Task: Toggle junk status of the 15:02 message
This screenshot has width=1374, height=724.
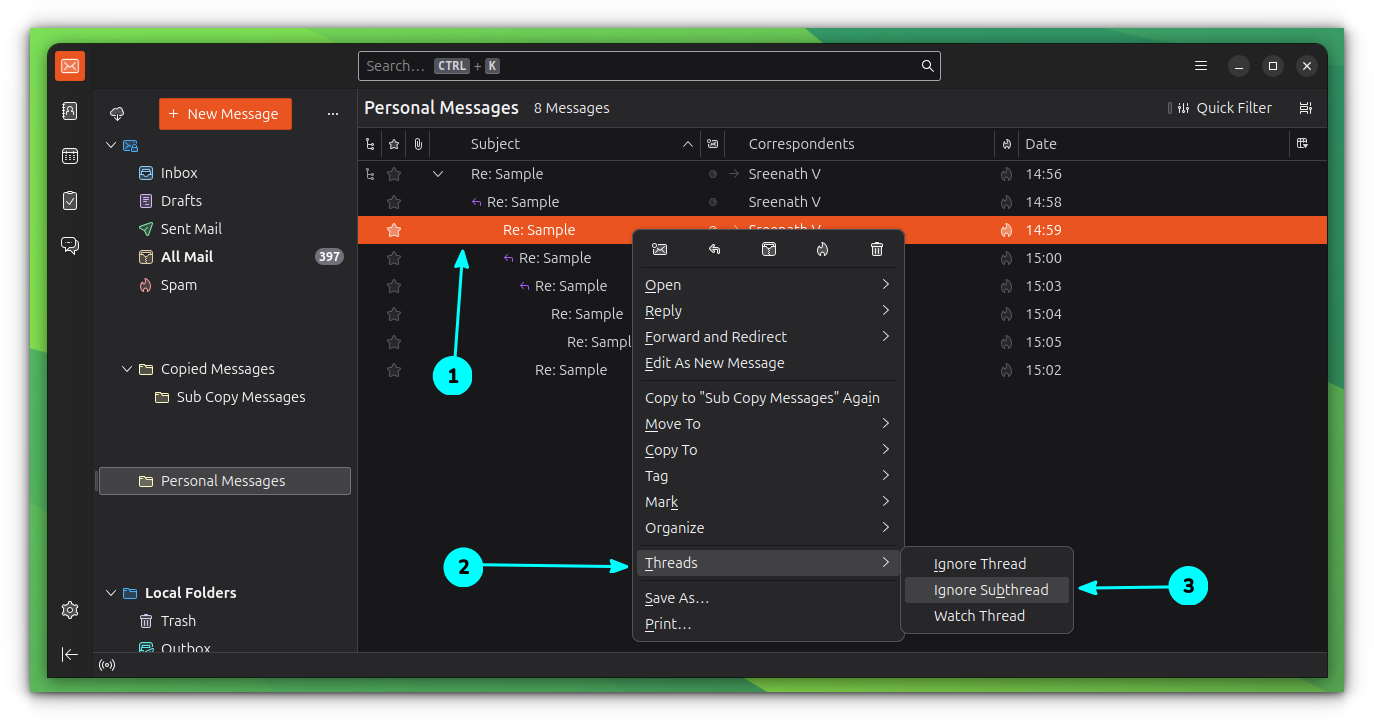Action: pos(1006,370)
